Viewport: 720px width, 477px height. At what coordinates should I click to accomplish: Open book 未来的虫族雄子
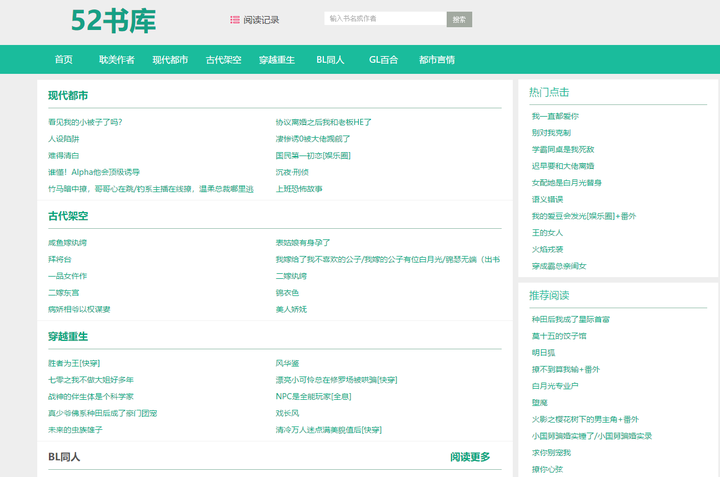click(x=75, y=430)
